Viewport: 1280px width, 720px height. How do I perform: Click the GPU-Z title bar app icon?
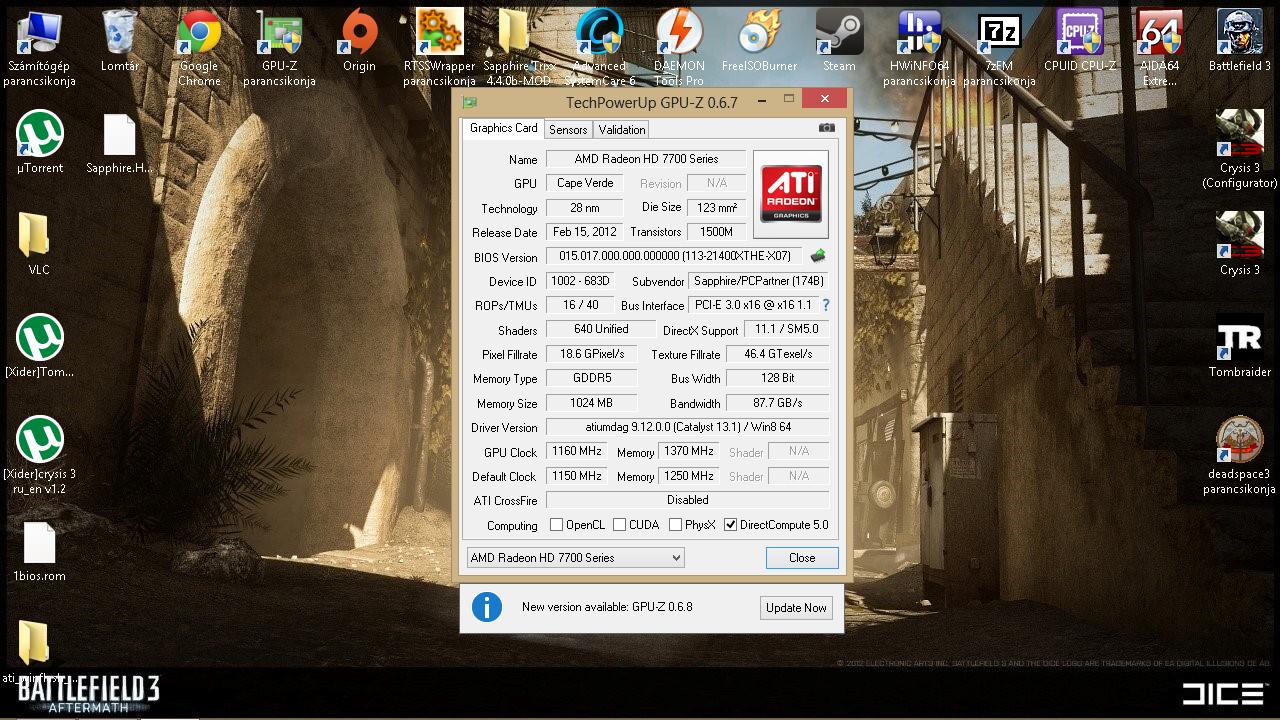pyautogui.click(x=470, y=102)
